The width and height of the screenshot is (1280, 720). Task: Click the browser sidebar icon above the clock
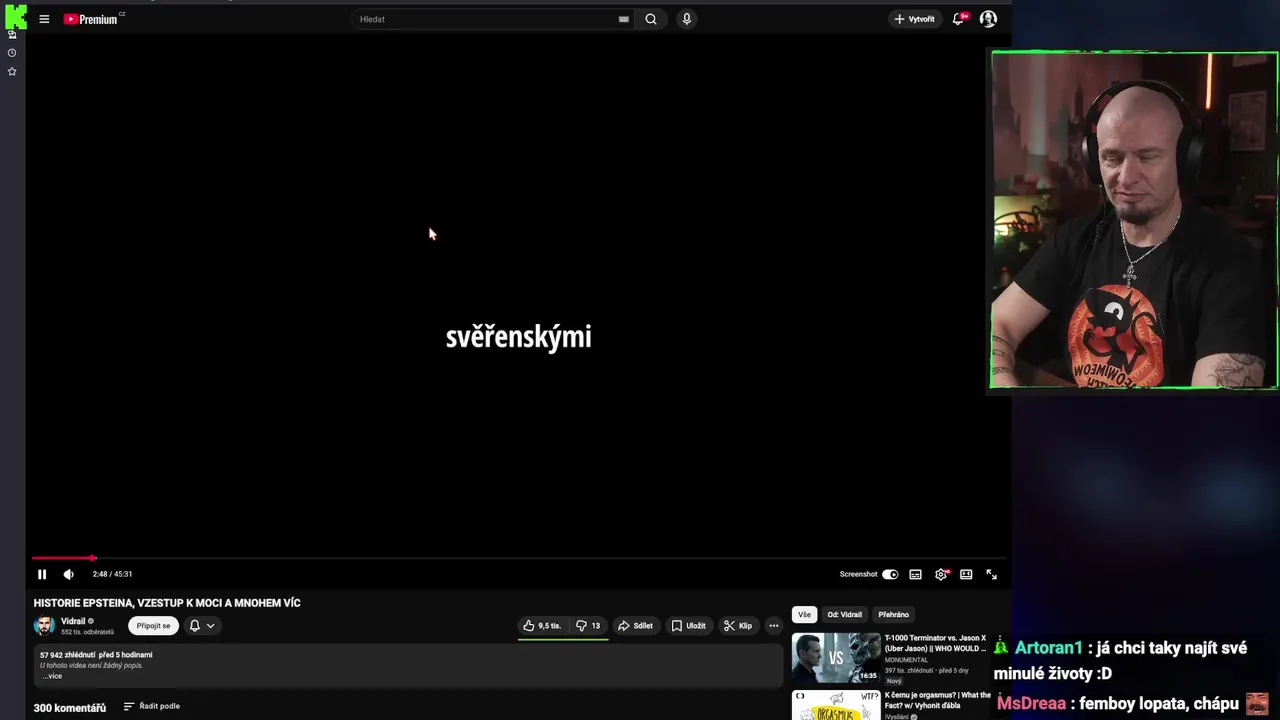12,35
